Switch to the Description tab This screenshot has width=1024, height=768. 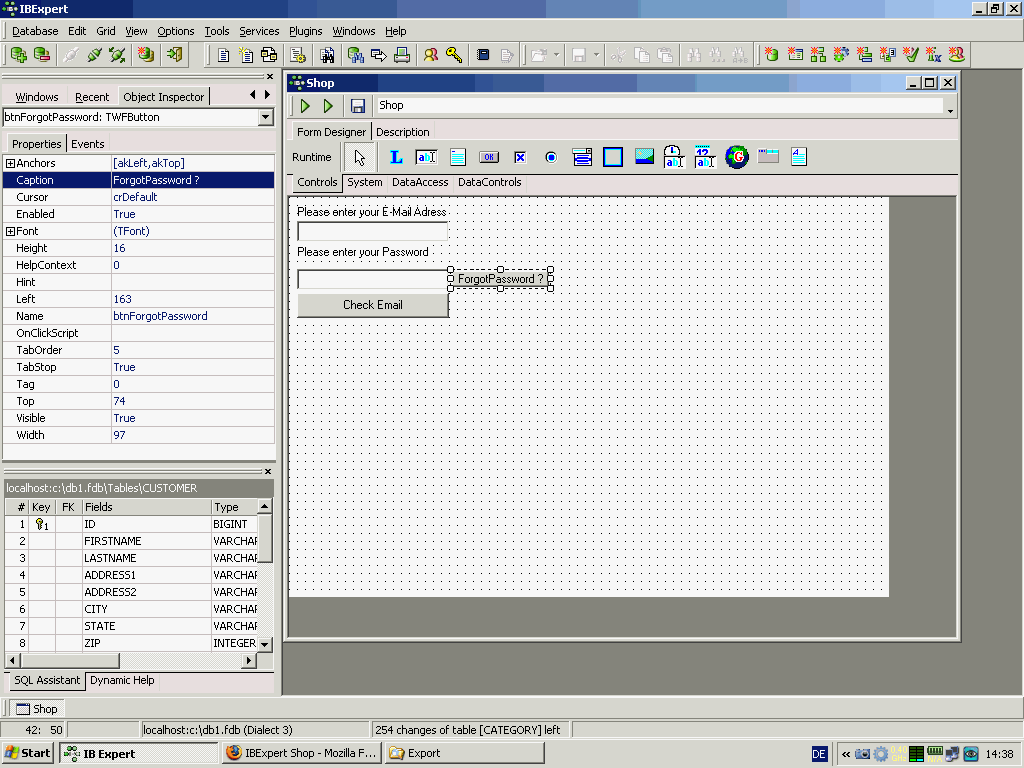tap(403, 132)
